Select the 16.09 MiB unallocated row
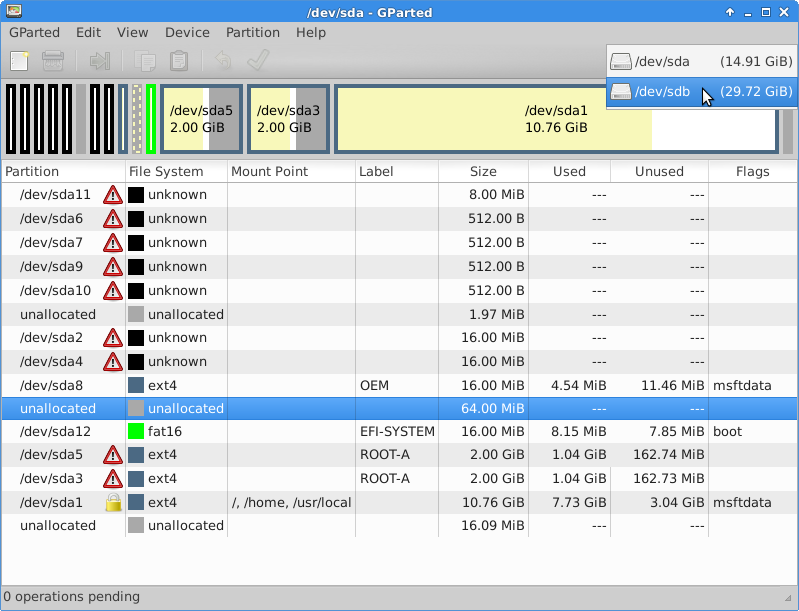799x611 pixels. (399, 525)
